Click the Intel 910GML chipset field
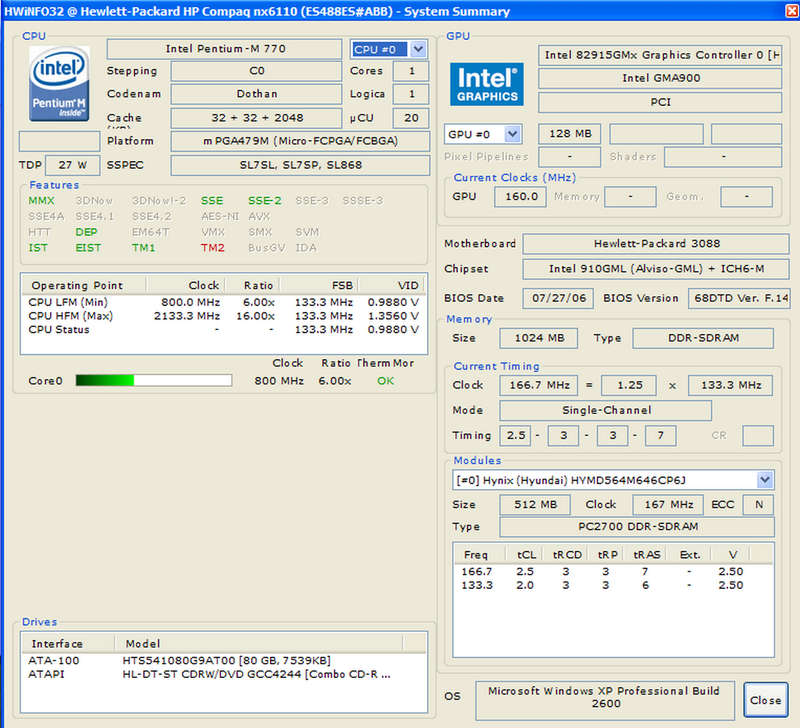Viewport: 800px width, 728px height. 656,269
